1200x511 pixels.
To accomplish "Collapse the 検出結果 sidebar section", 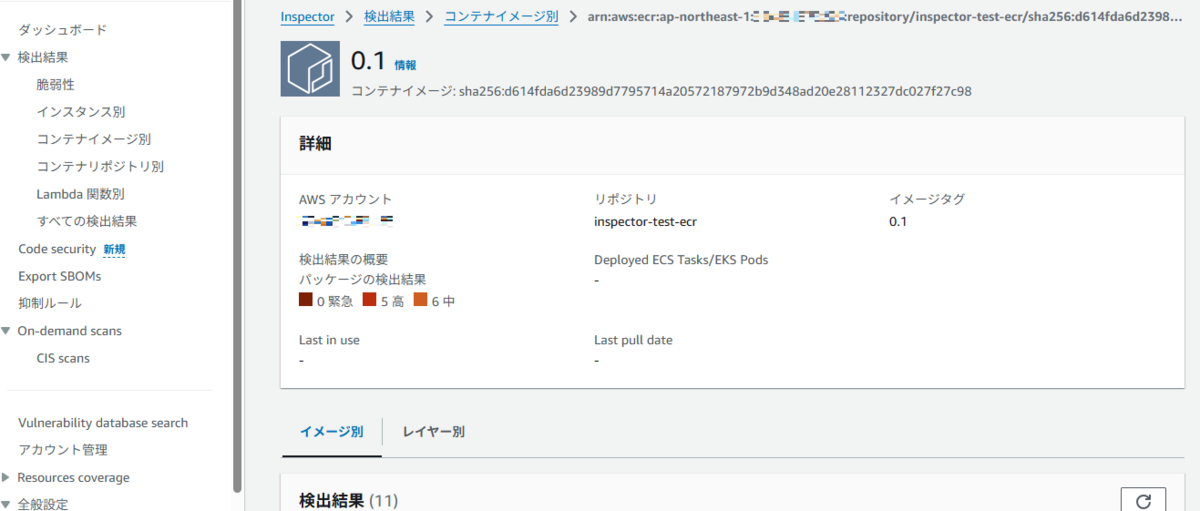I will click(x=7, y=58).
